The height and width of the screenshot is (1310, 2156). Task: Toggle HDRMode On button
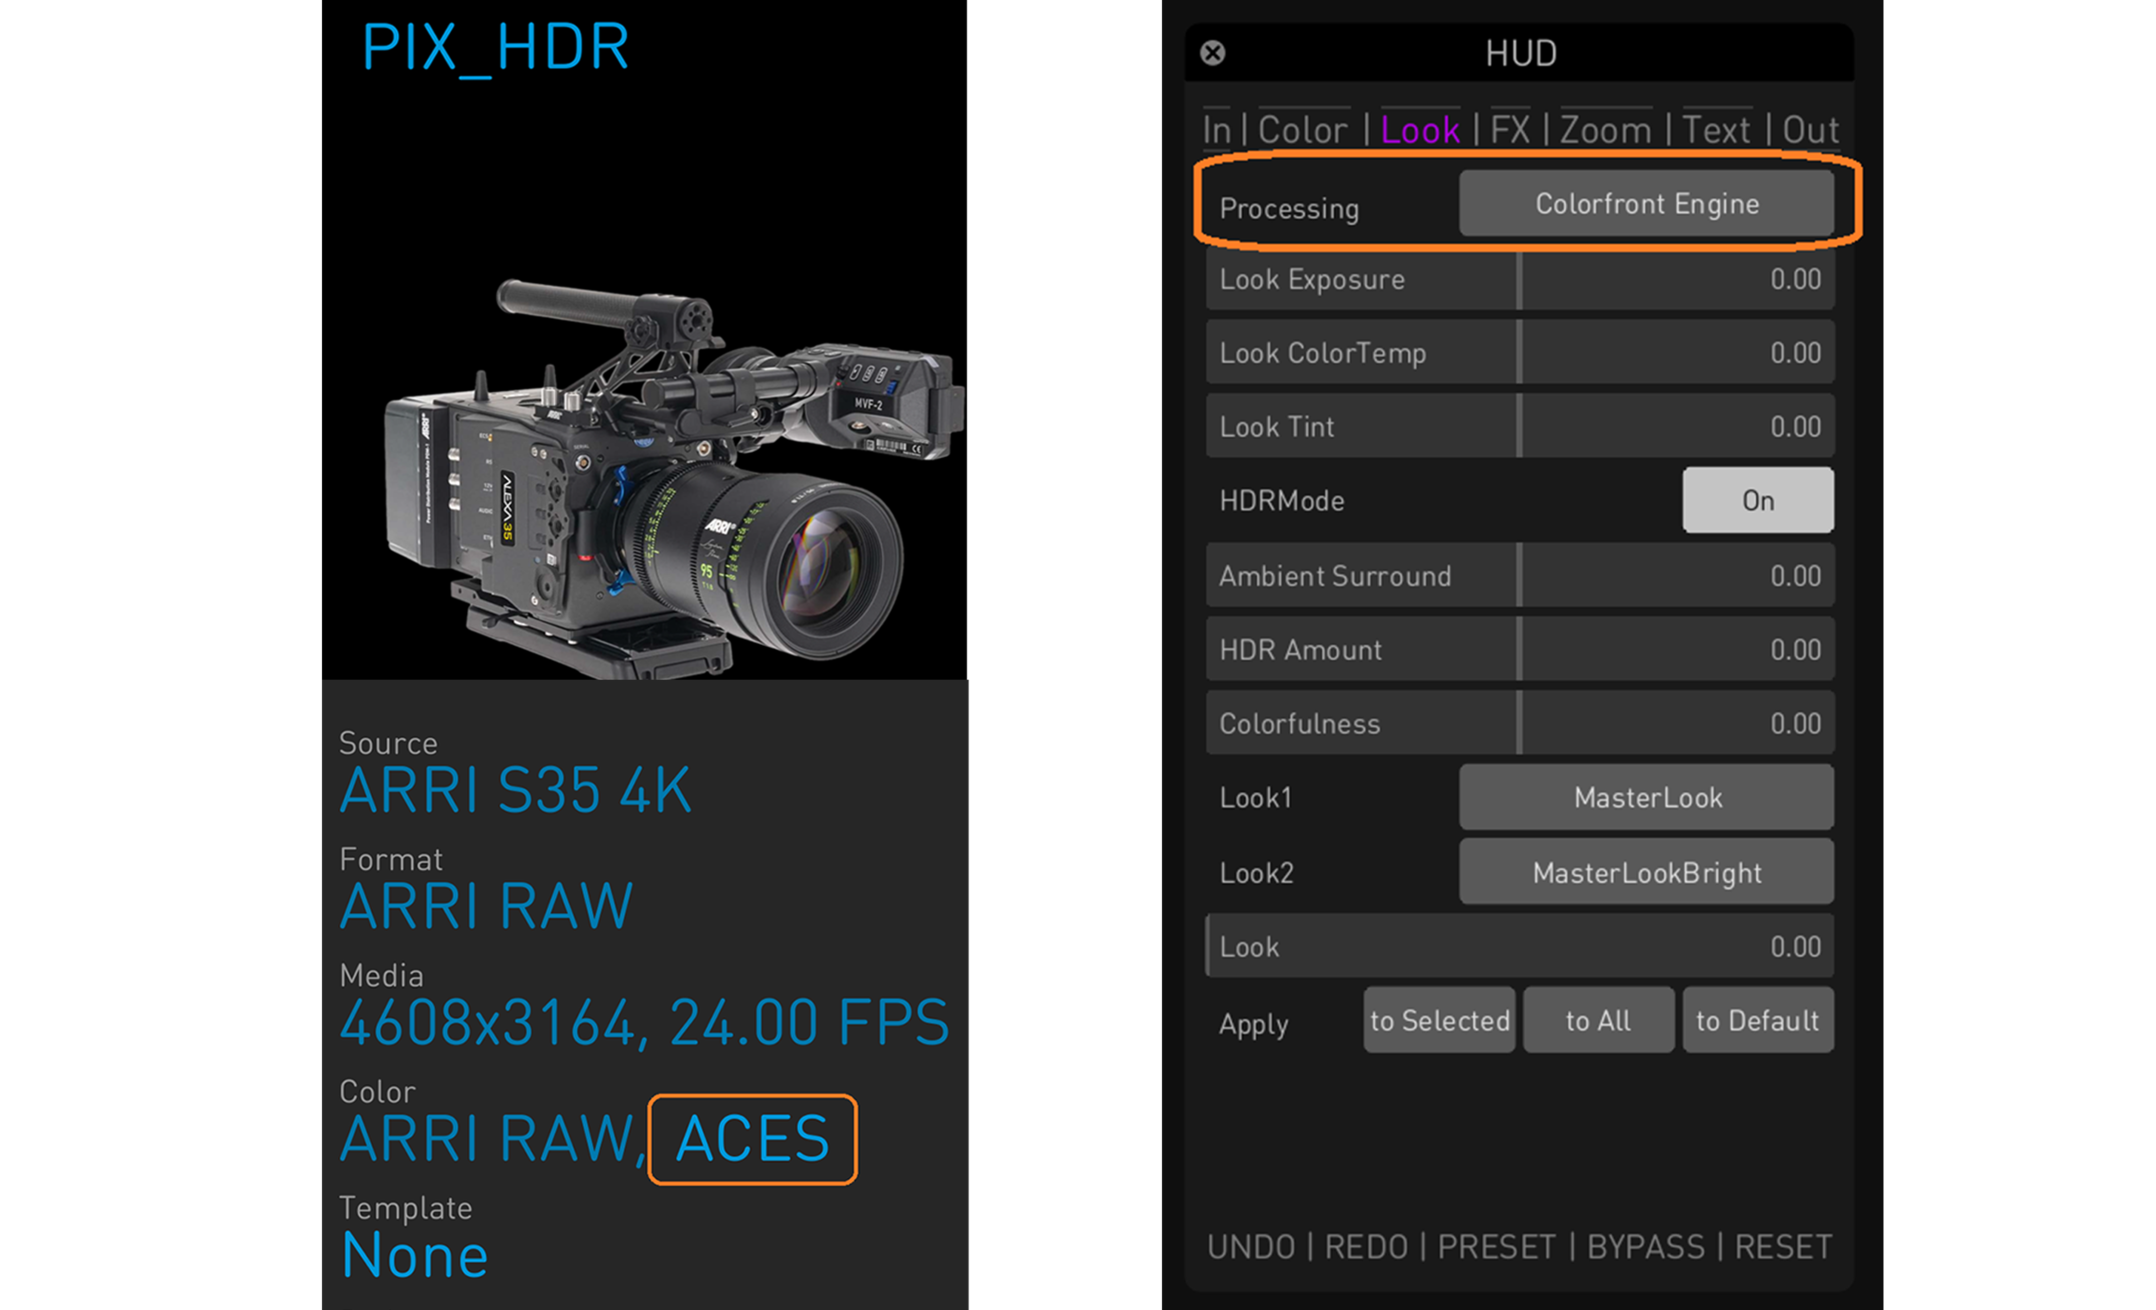coord(1757,500)
